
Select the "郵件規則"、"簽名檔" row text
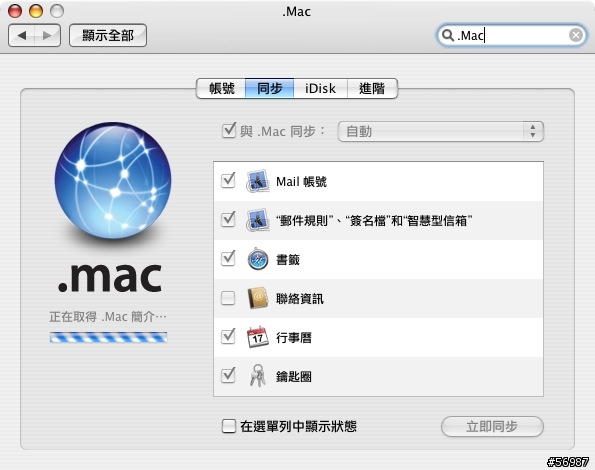tap(374, 220)
